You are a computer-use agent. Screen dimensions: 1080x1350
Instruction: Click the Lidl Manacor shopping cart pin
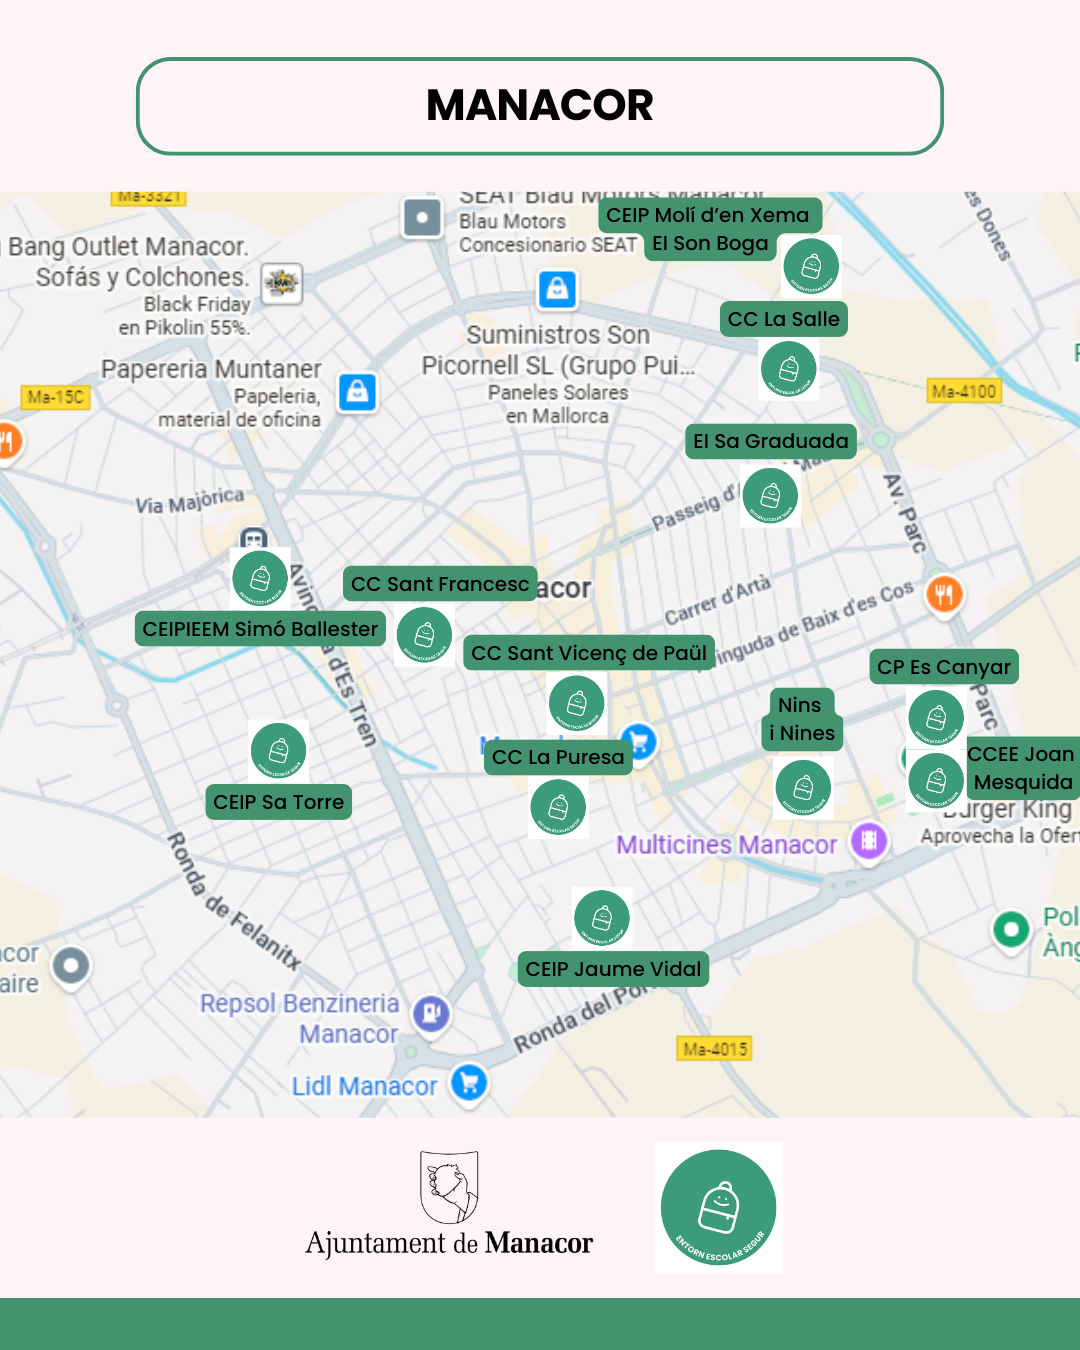pos(469,1082)
